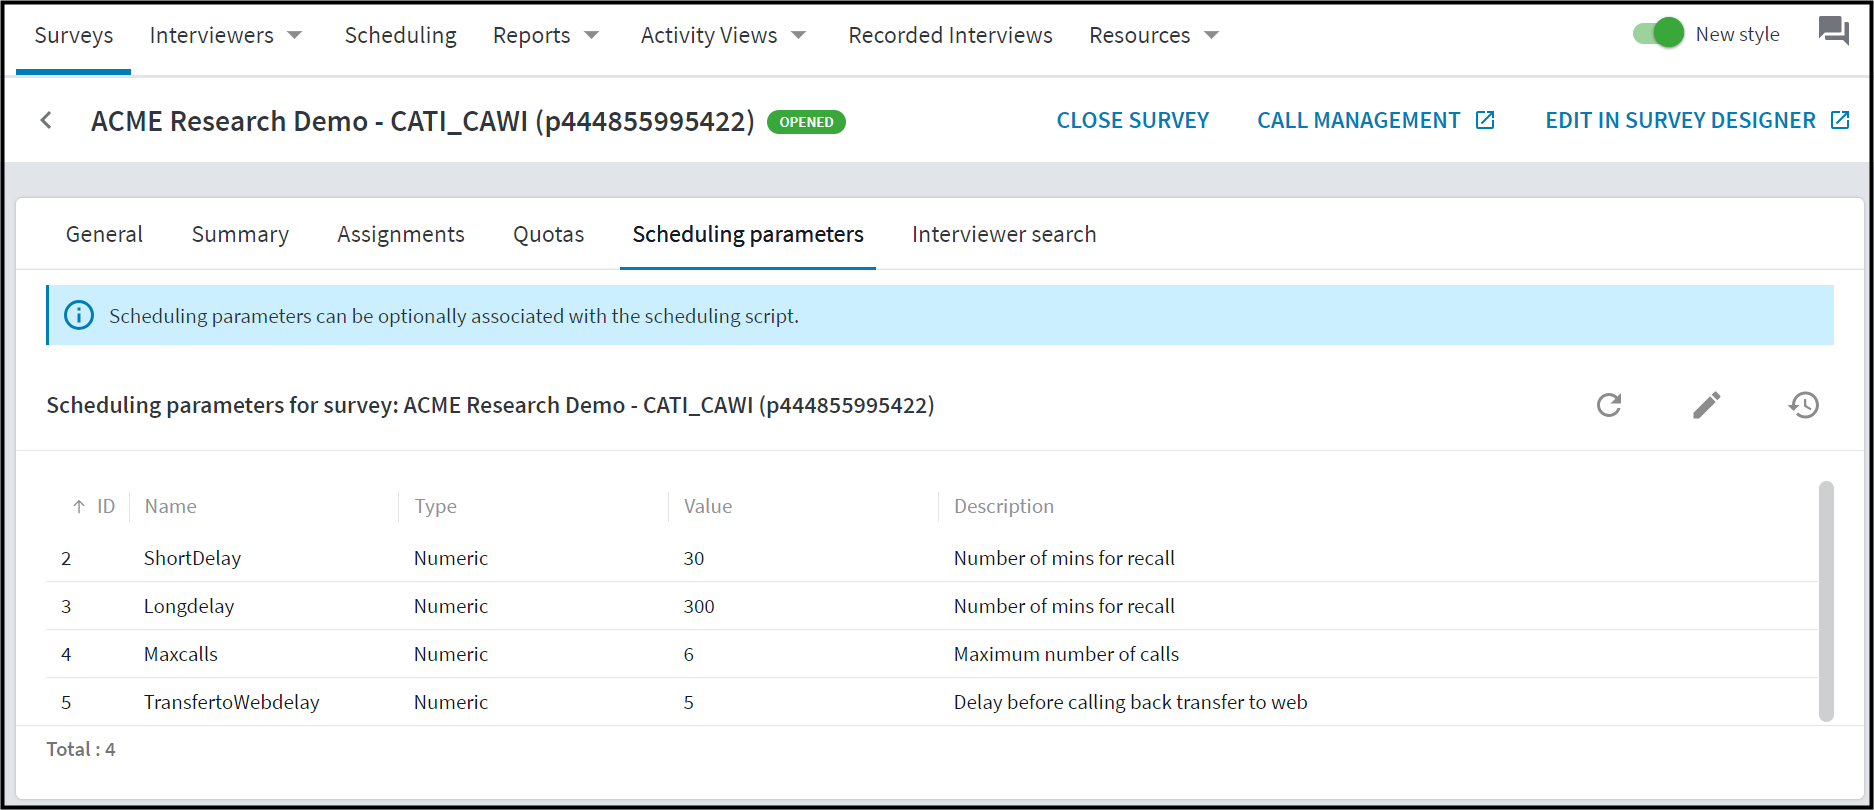Click the external link icon beside Call Management
The image size is (1874, 810).
1486,121
